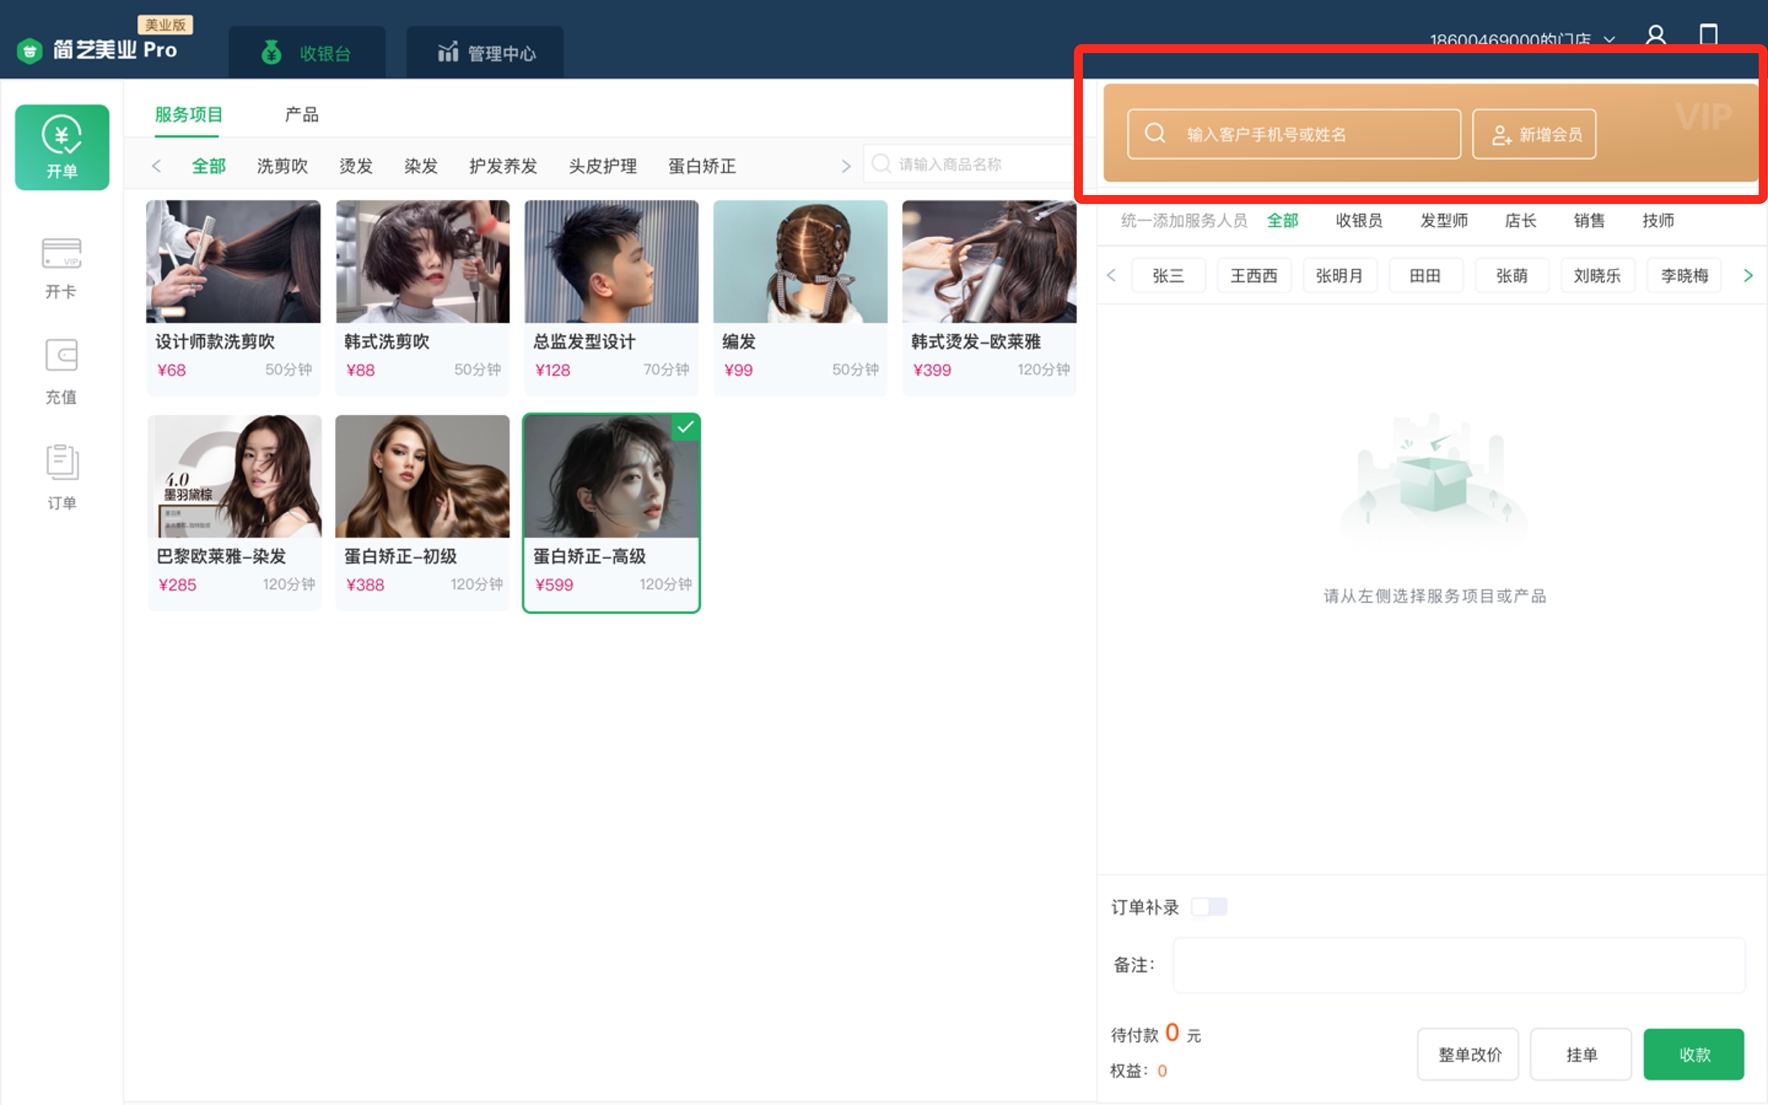The image size is (1768, 1105).
Task: Select 收银台 in the top navigation
Action: [x=305, y=52]
